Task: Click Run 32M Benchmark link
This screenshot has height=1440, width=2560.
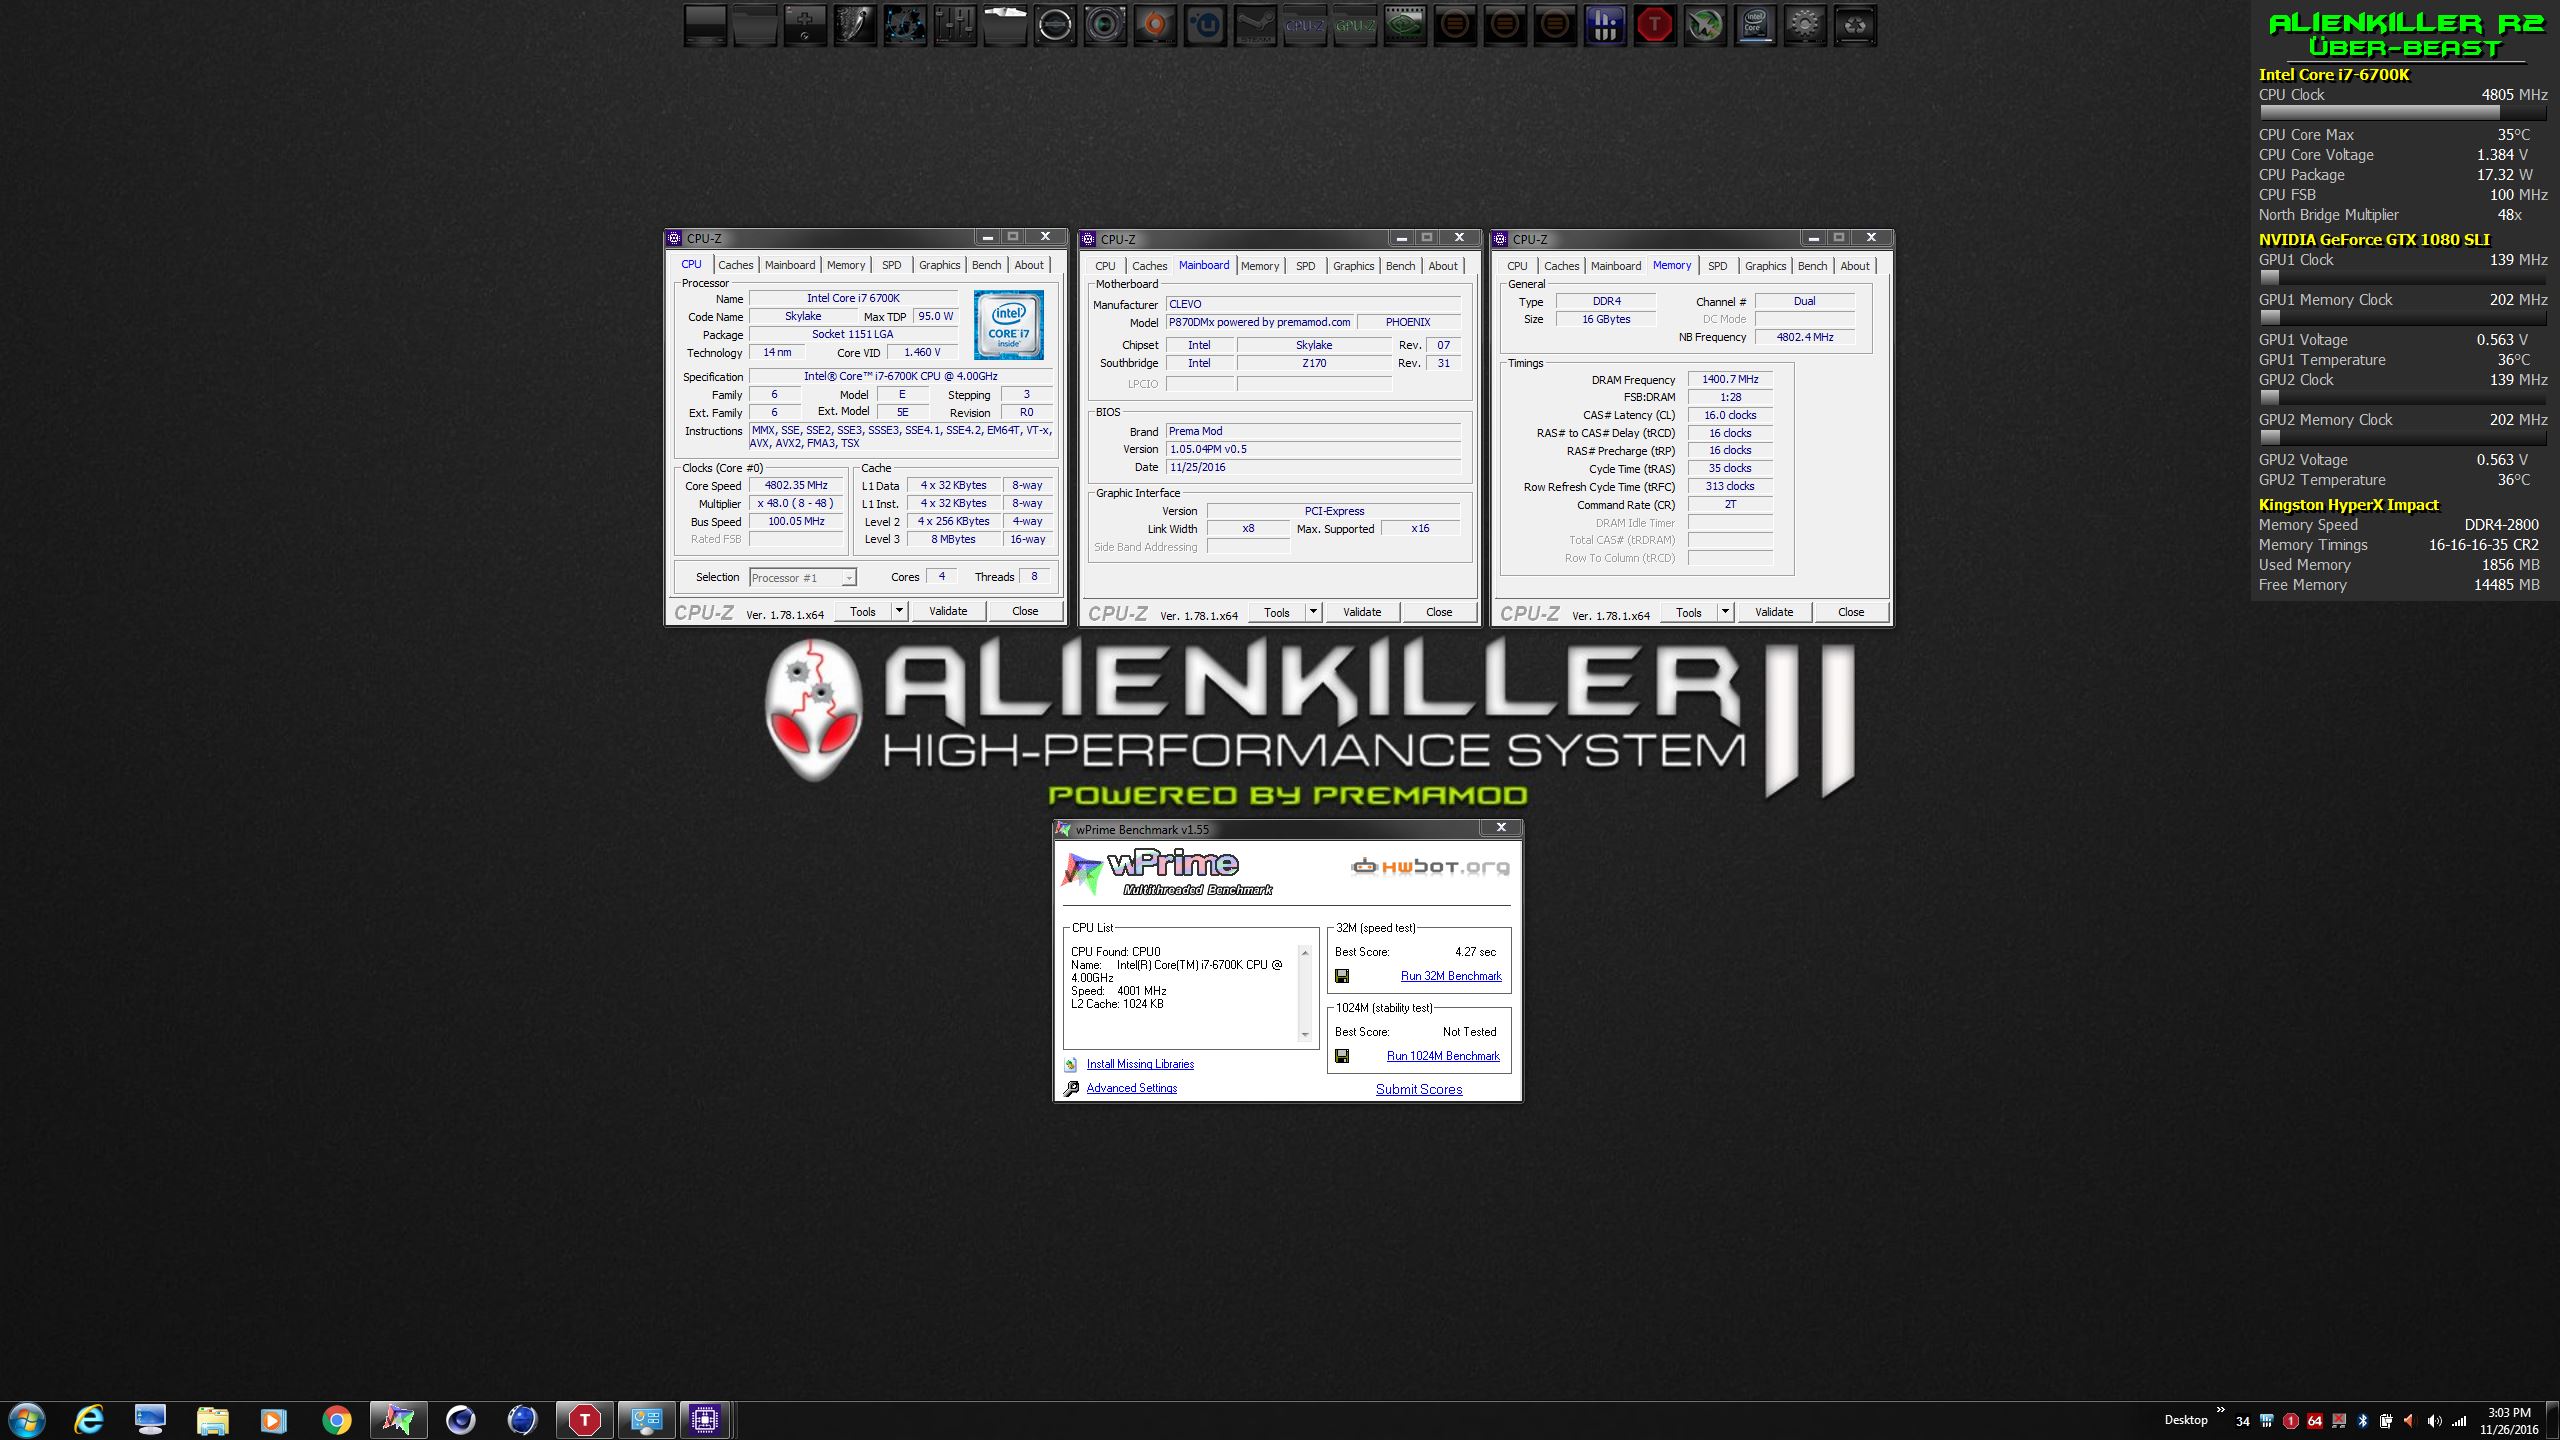Action: (x=1451, y=976)
